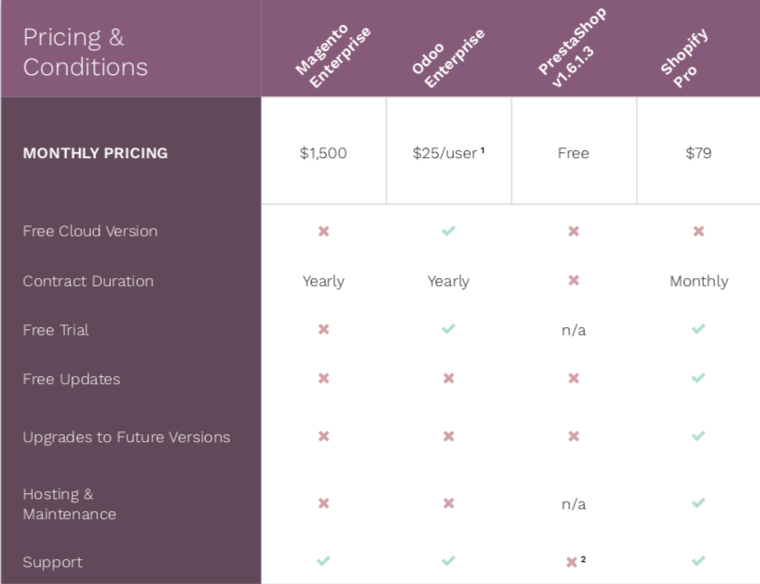Click the check mark for Odoo Free Trial
Viewport: 760px width, 584px height.
coord(448,329)
